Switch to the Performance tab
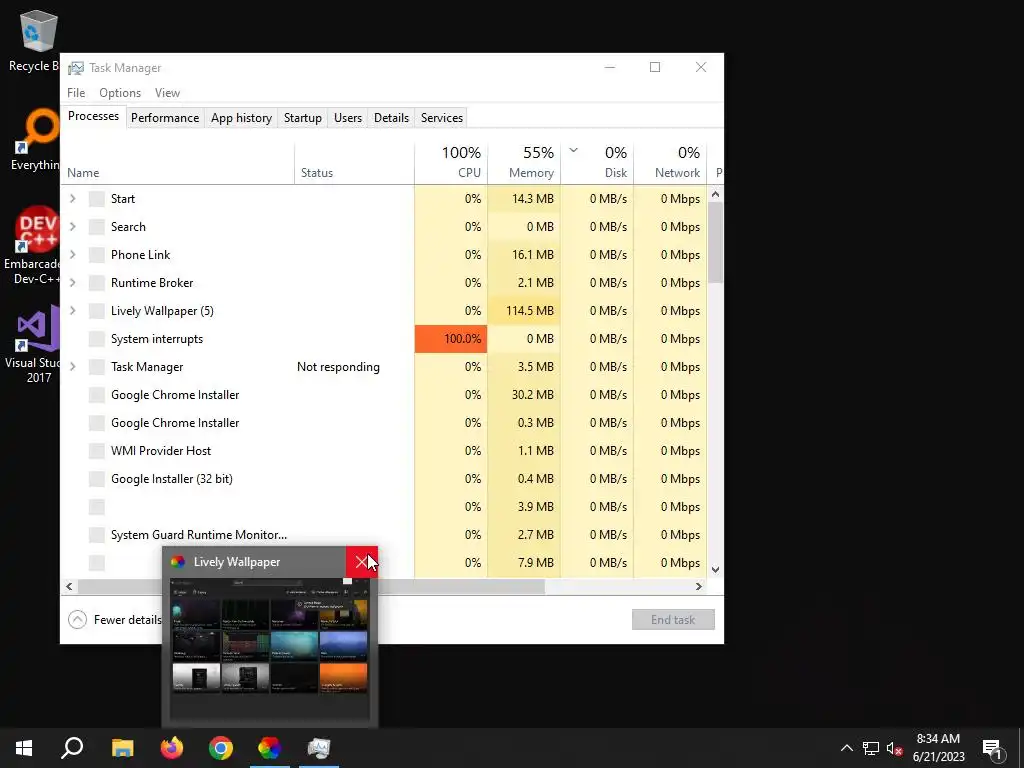The width and height of the screenshot is (1024, 768). click(x=165, y=118)
